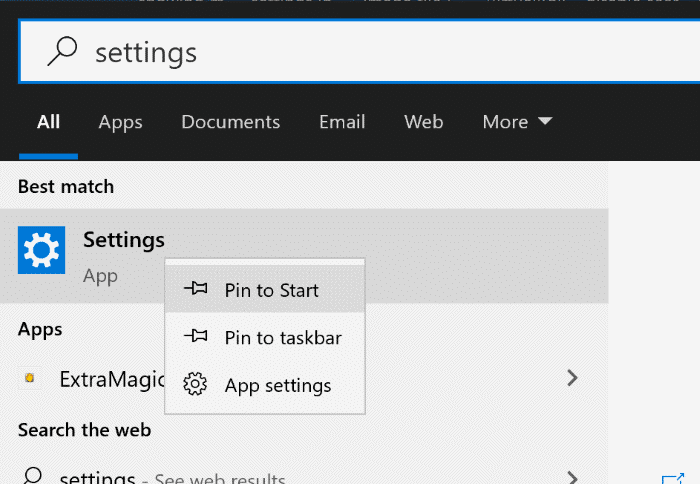Click the pin icon beside Pin to taskbar
700x484 pixels.
pyautogui.click(x=196, y=337)
